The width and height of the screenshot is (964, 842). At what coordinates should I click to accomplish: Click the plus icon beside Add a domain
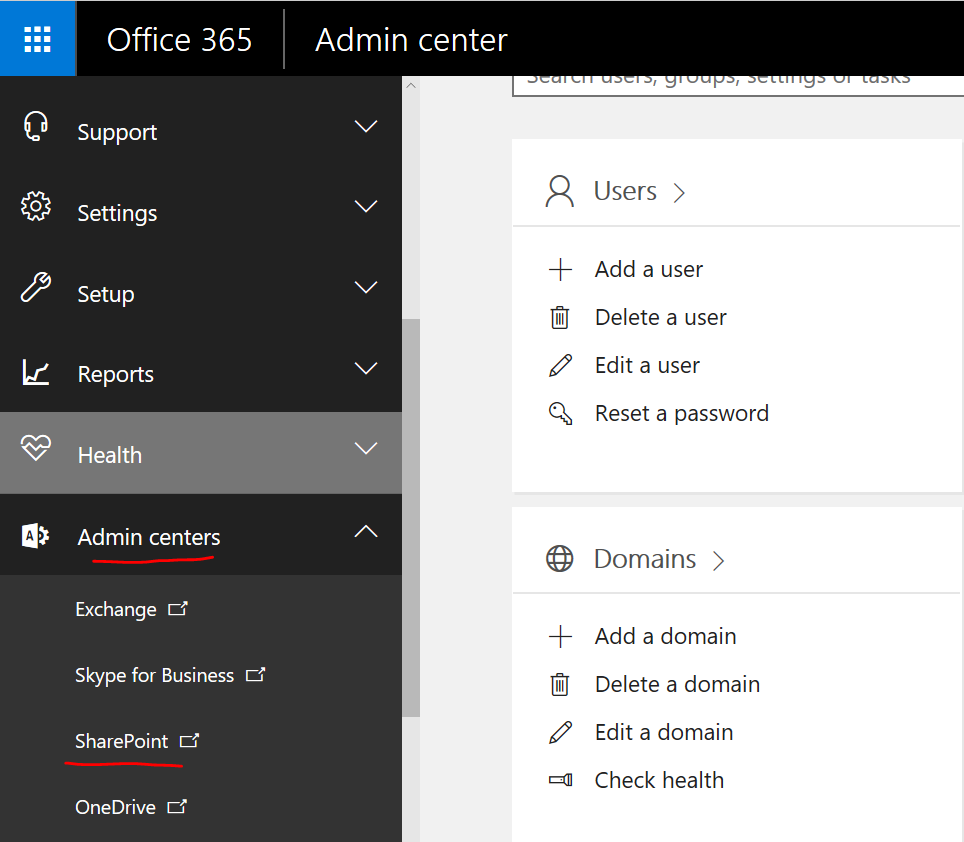pos(560,636)
